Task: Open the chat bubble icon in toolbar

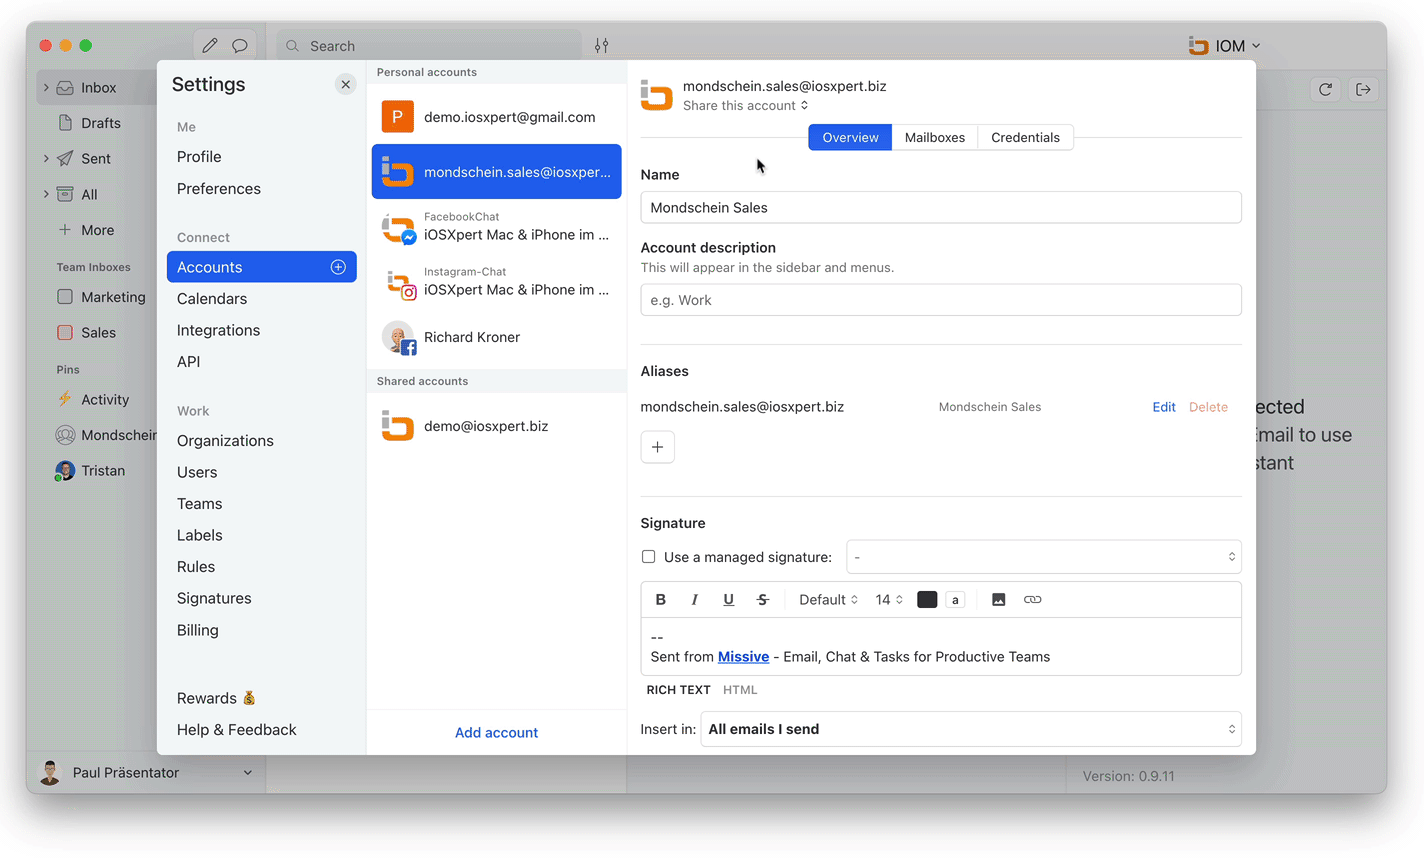Action: tap(240, 46)
